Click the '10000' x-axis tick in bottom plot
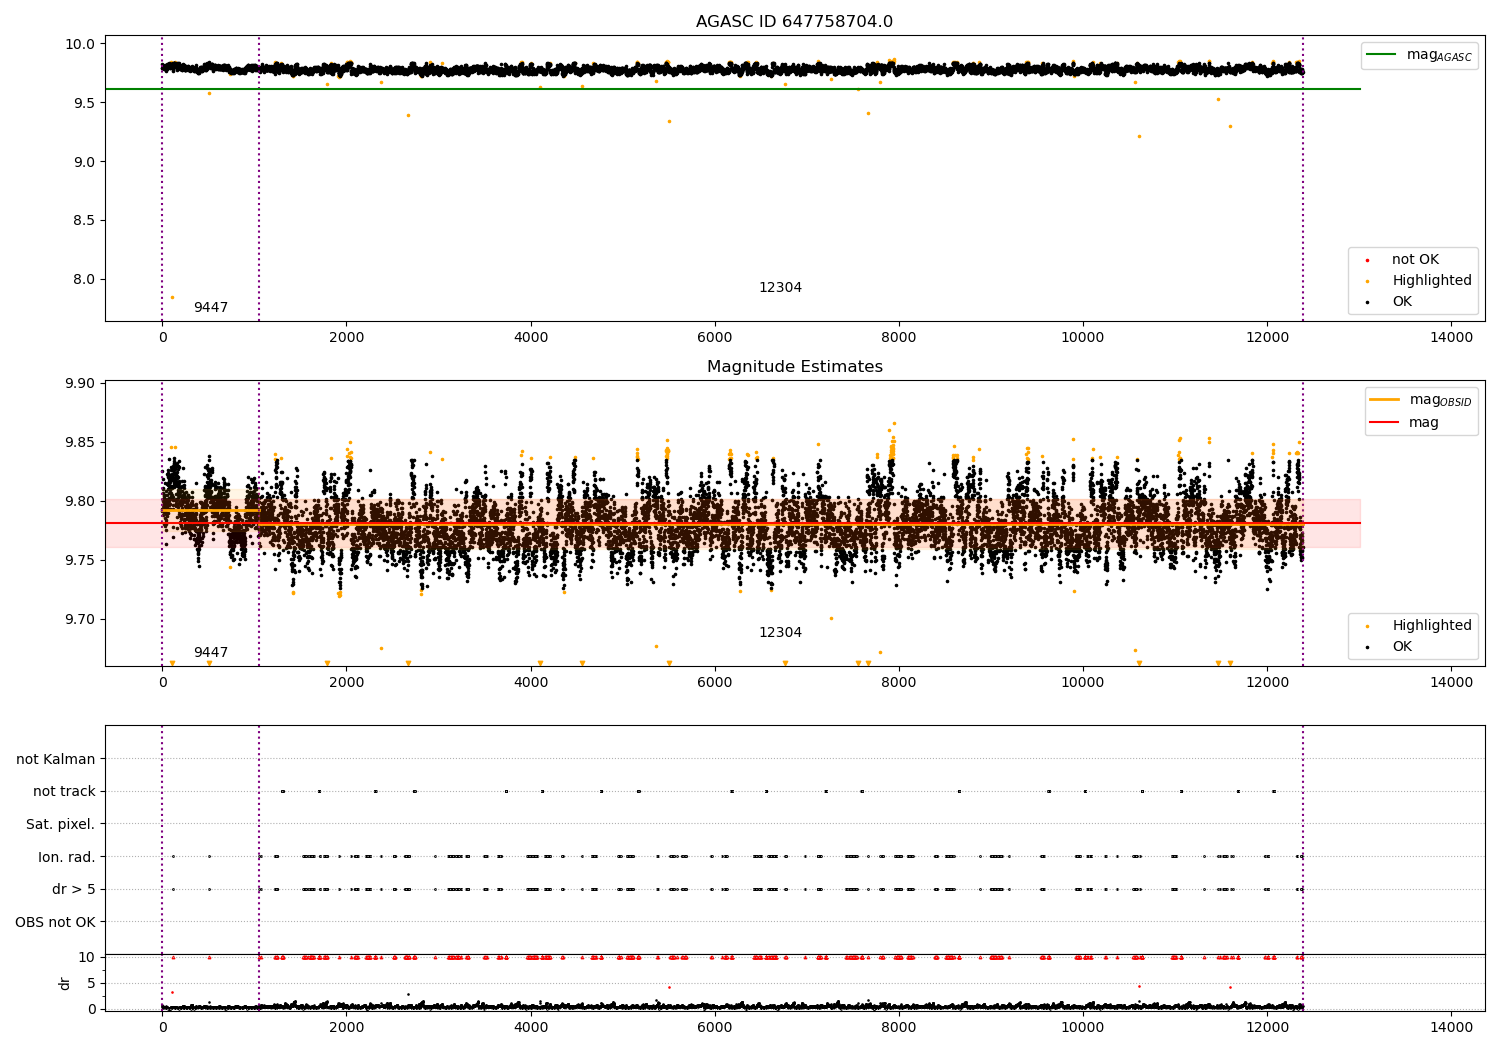Image resolution: width=1500 pixels, height=1050 pixels. click(1083, 1027)
